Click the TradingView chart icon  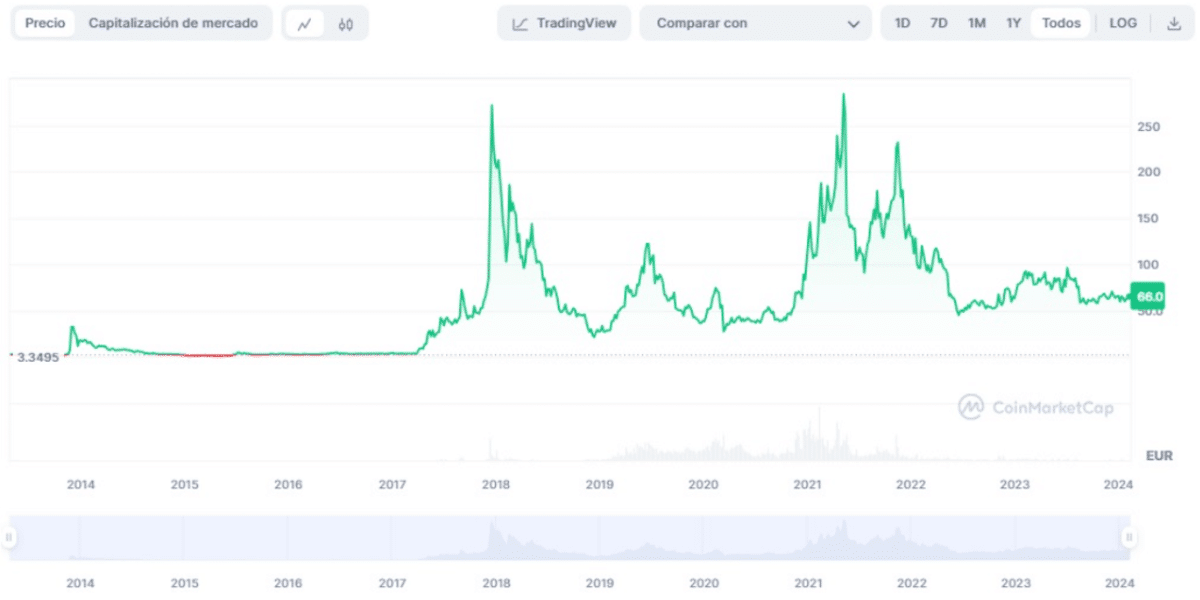(521, 22)
